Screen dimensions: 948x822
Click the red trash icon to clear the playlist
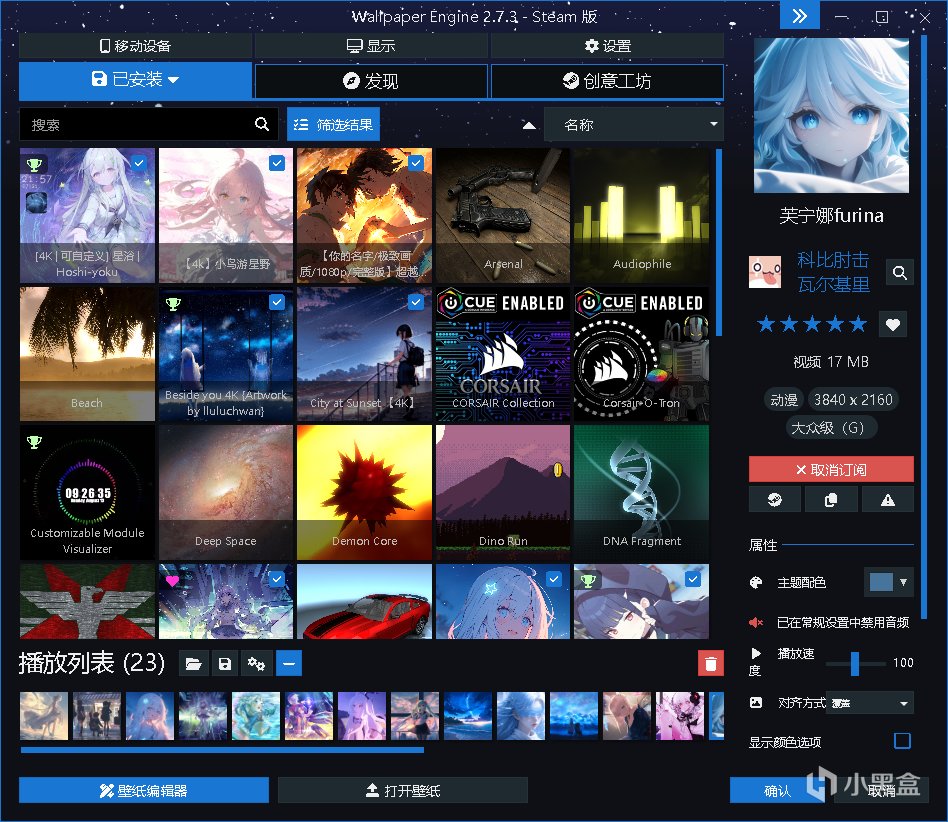coord(710,663)
